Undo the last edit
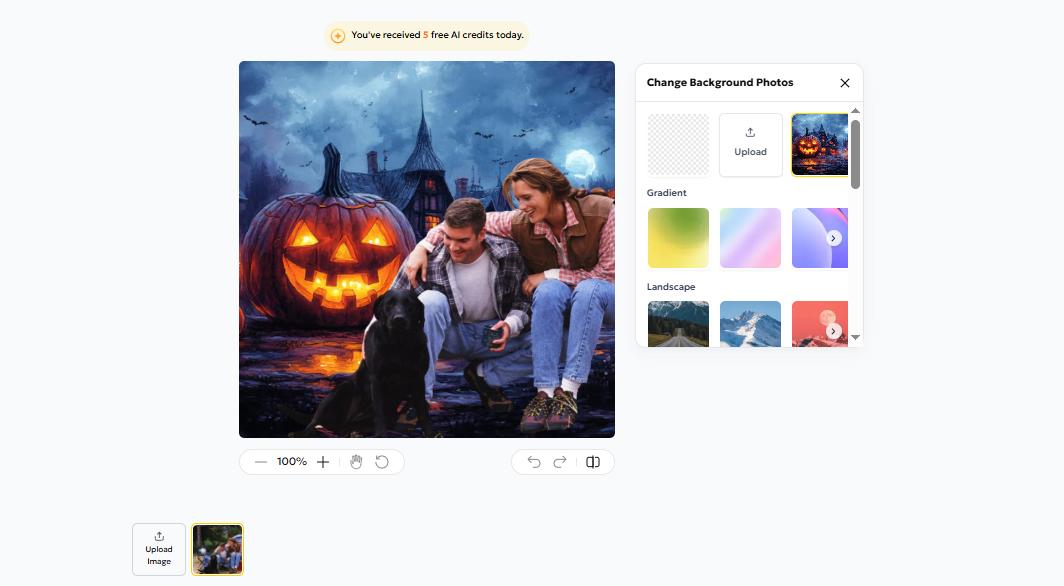 532,461
